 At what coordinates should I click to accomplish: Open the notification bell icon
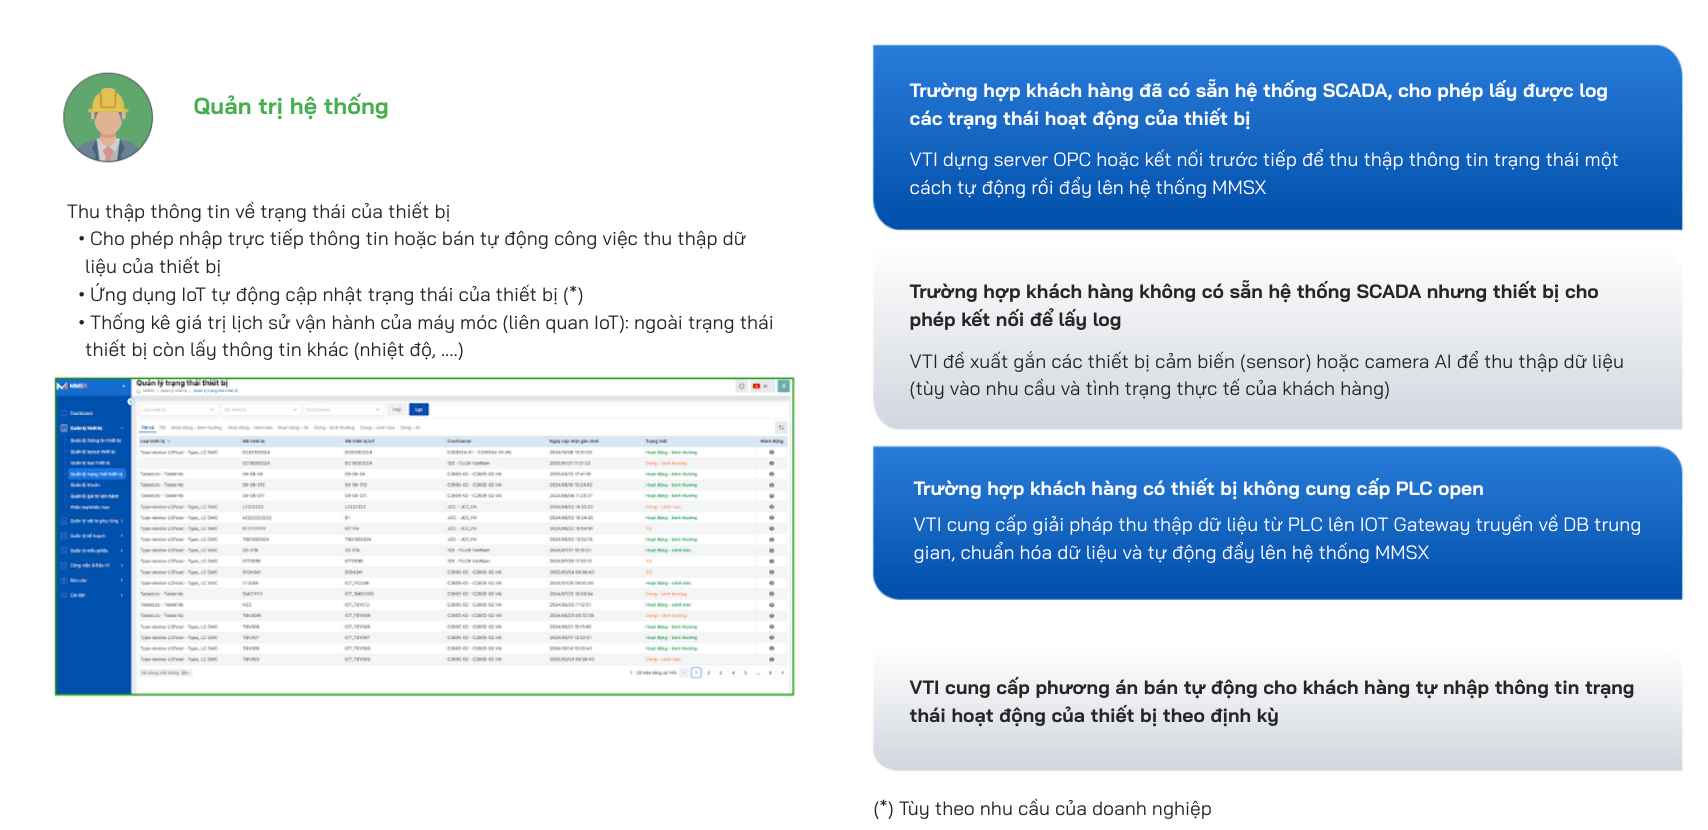pyautogui.click(x=741, y=386)
